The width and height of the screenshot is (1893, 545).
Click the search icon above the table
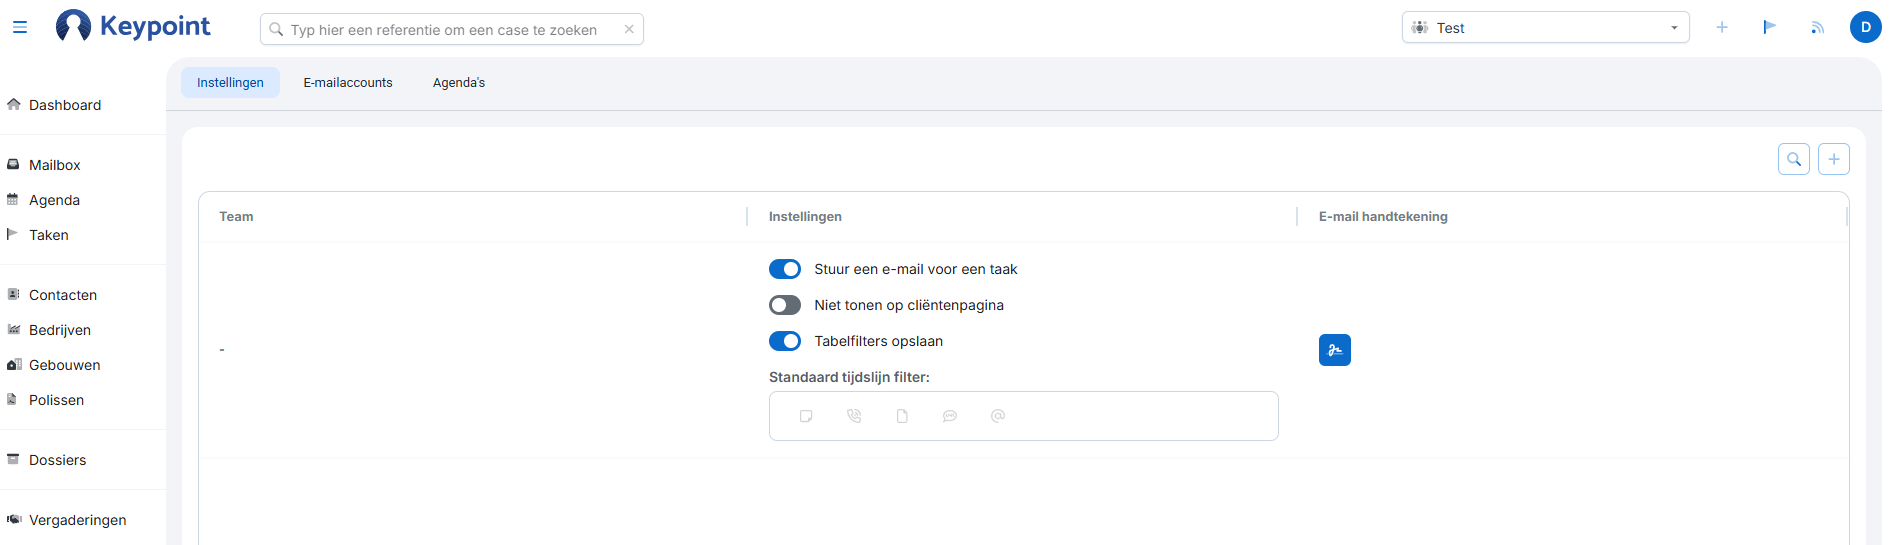[x=1793, y=159]
